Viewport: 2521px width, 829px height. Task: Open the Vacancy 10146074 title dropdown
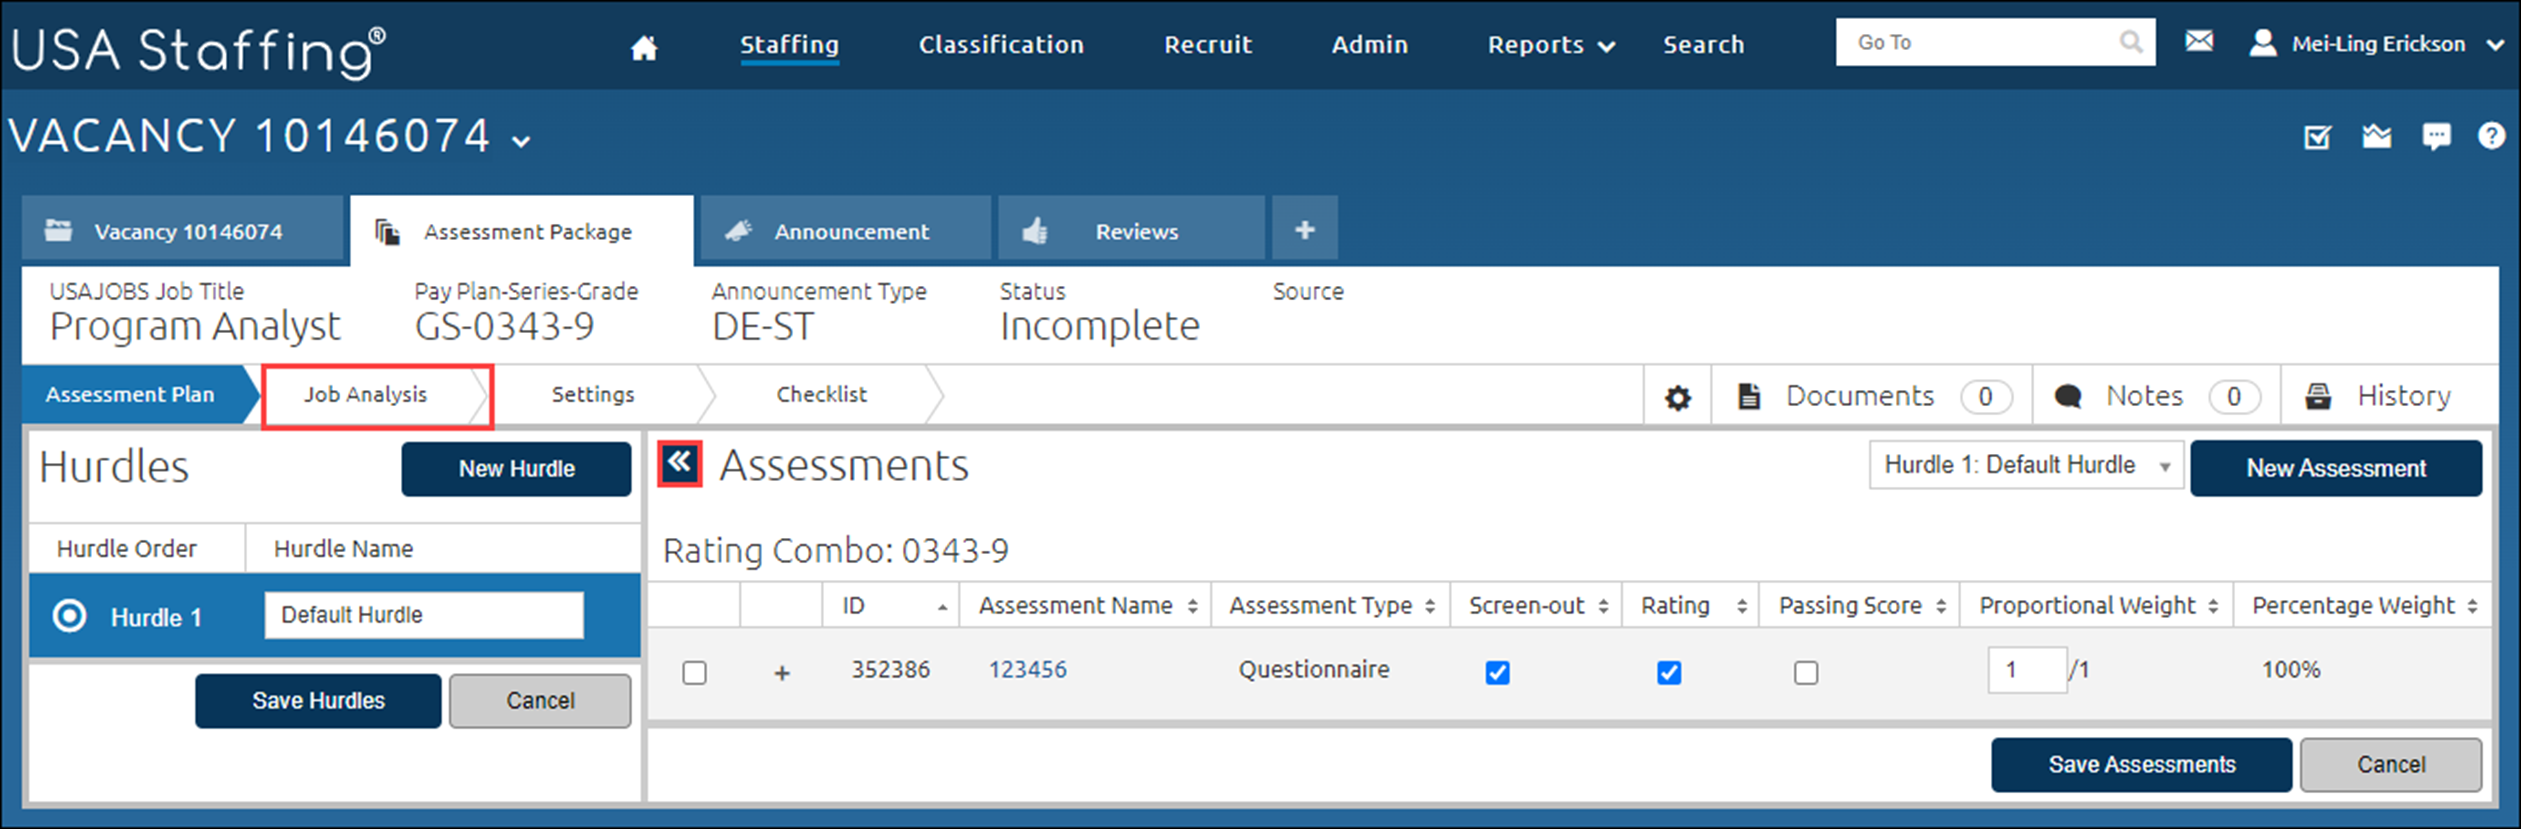521,142
